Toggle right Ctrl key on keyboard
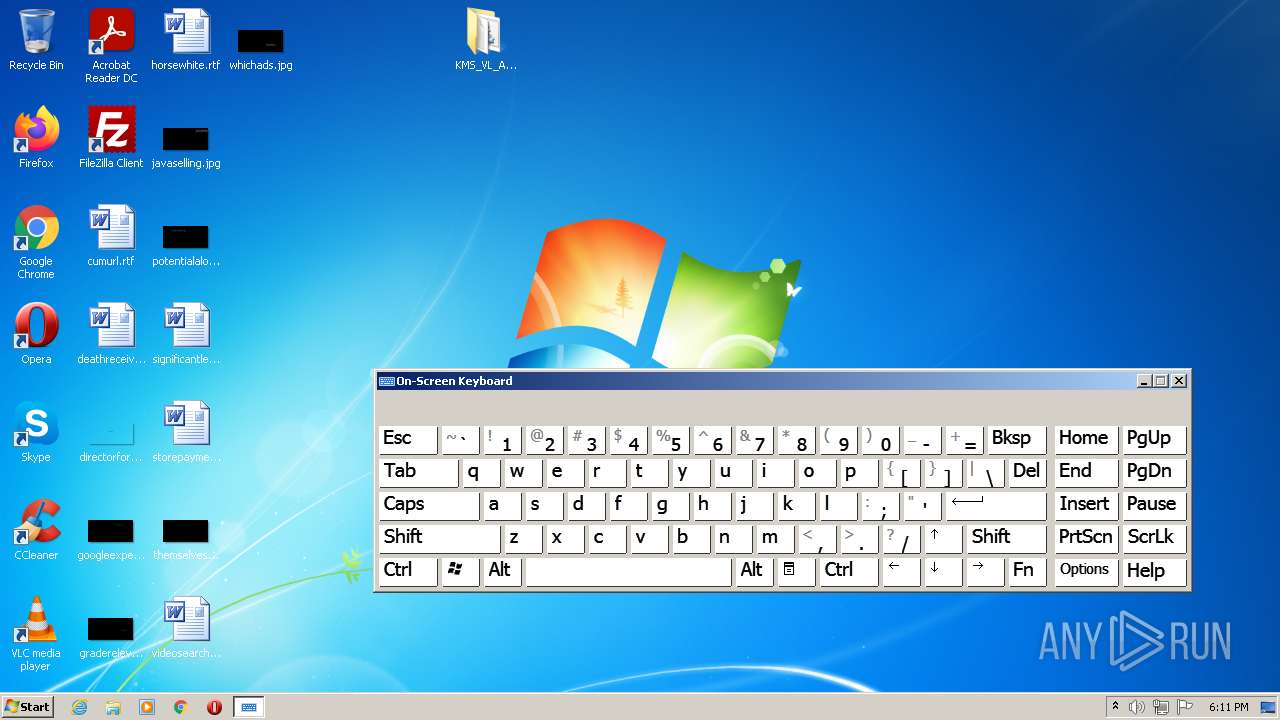The height and width of the screenshot is (720, 1280). click(x=848, y=571)
